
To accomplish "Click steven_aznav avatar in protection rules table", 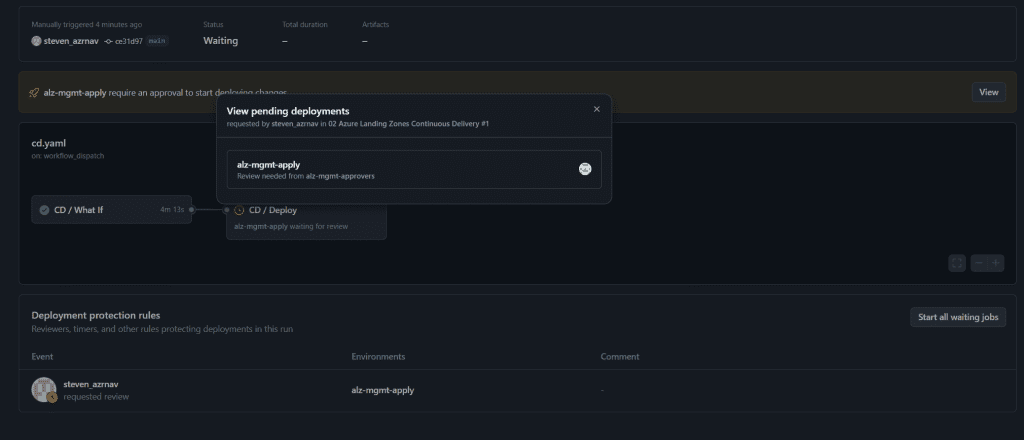I will pyautogui.click(x=43, y=390).
